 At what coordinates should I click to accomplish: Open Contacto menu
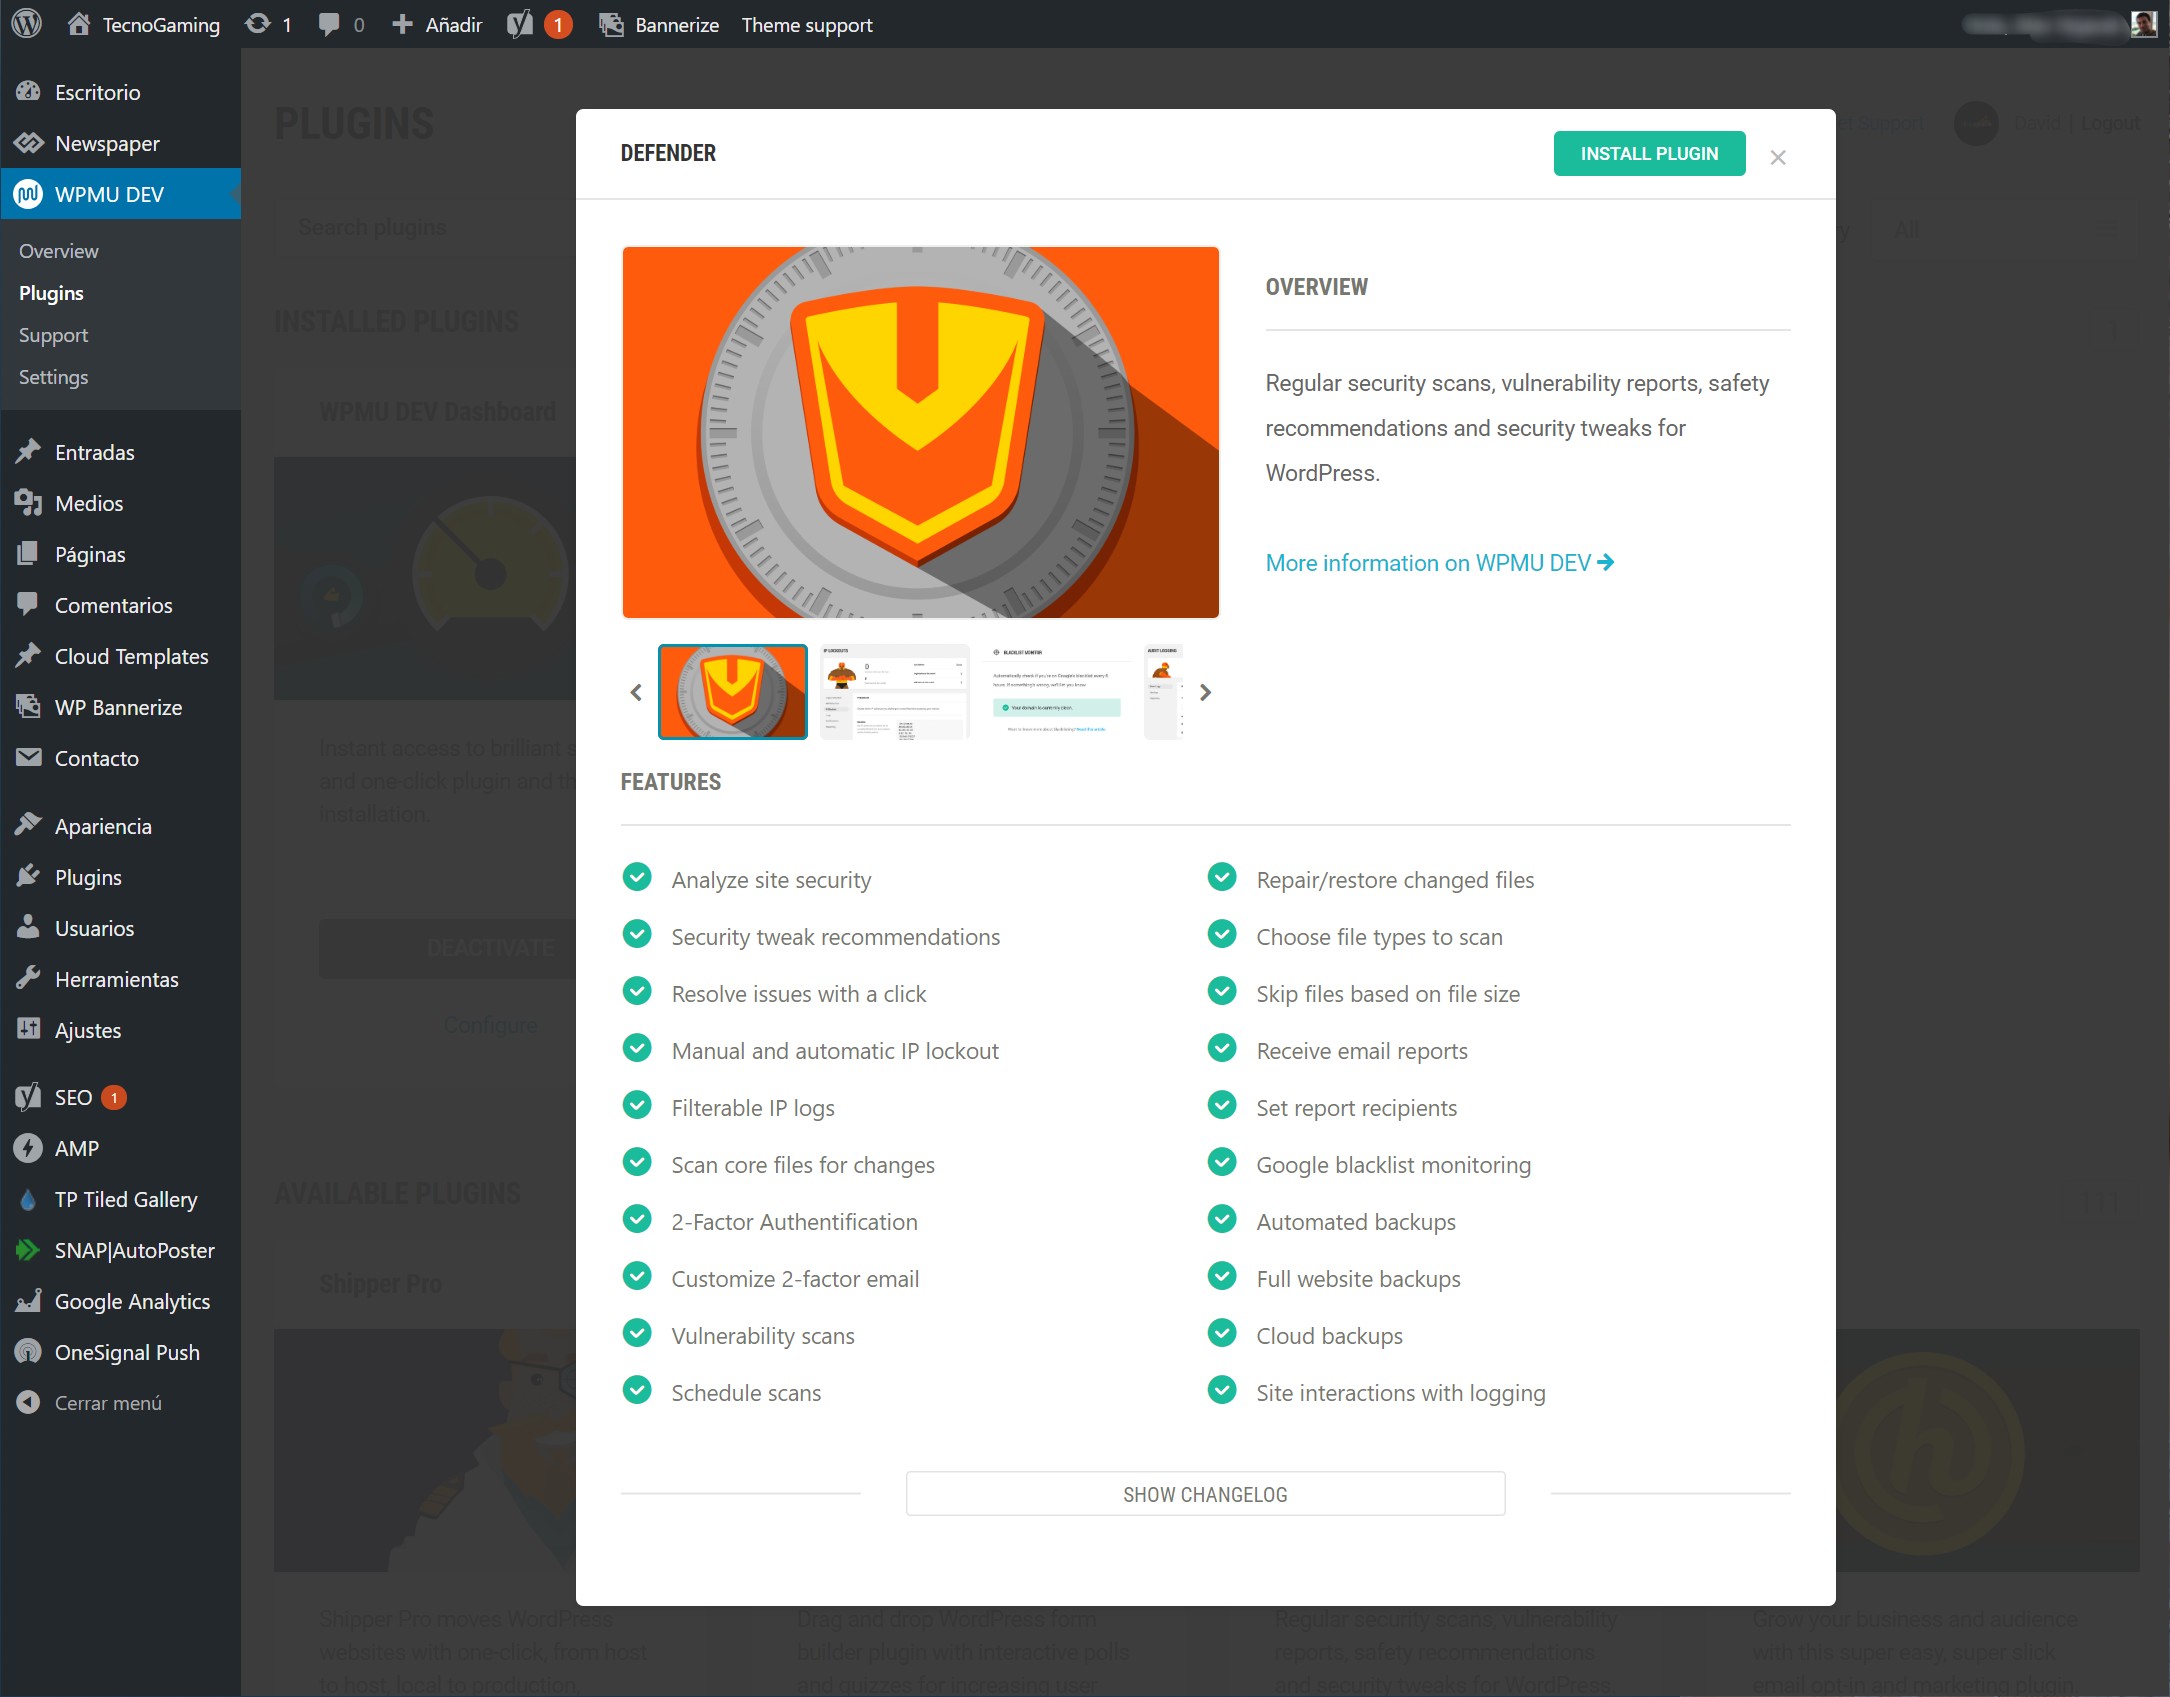120,758
